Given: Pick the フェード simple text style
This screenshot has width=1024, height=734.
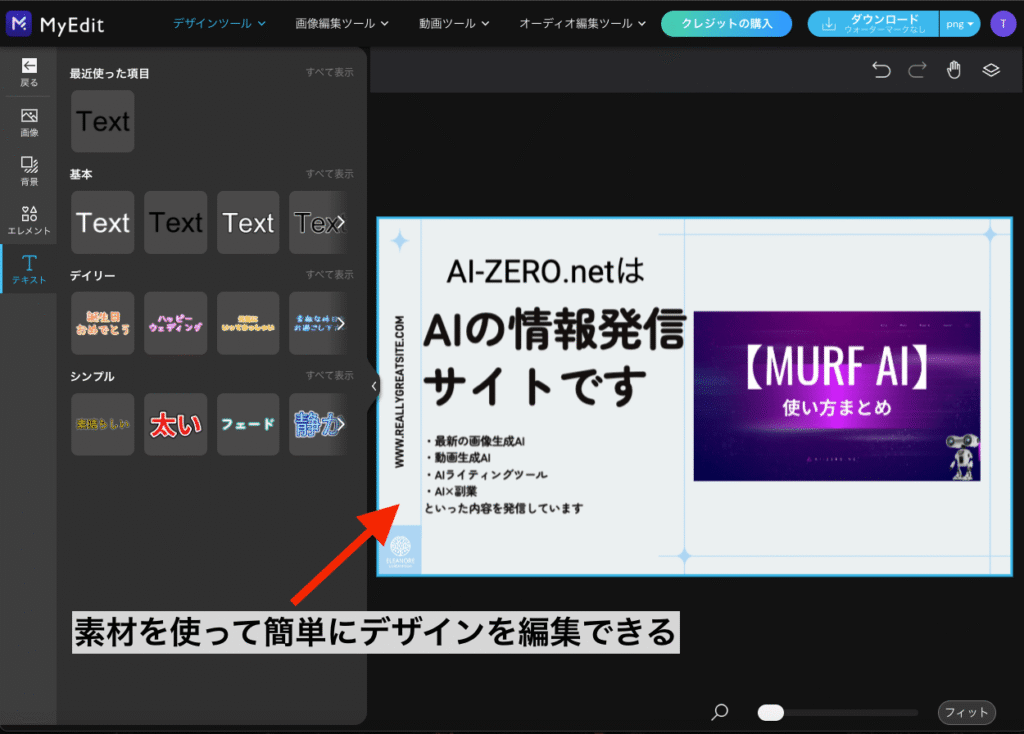Looking at the screenshot, I should 248,424.
